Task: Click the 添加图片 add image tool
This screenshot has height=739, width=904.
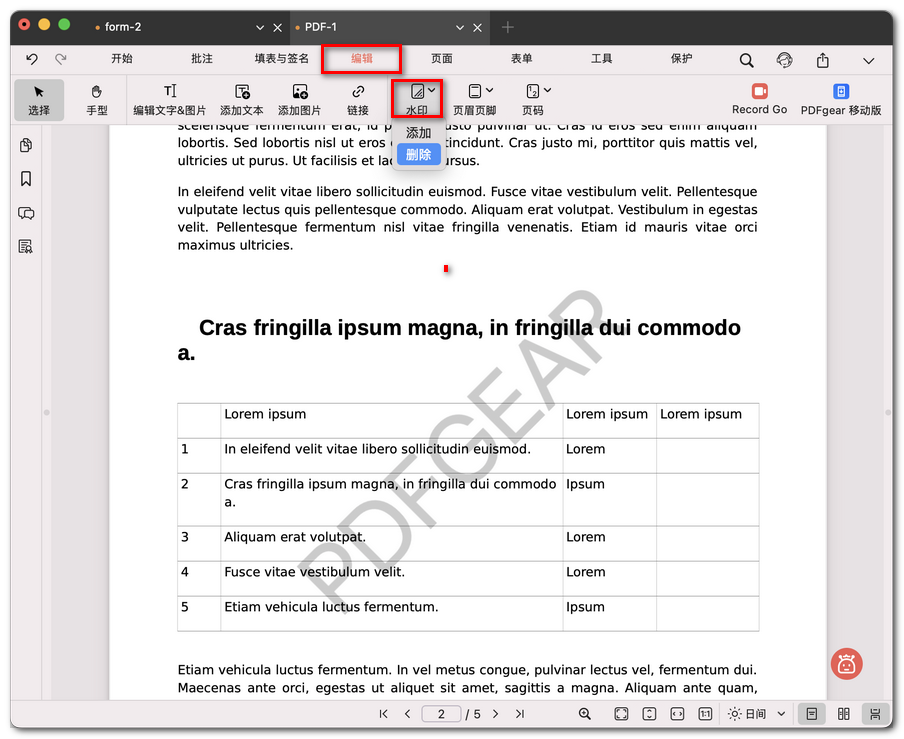Action: [x=299, y=99]
